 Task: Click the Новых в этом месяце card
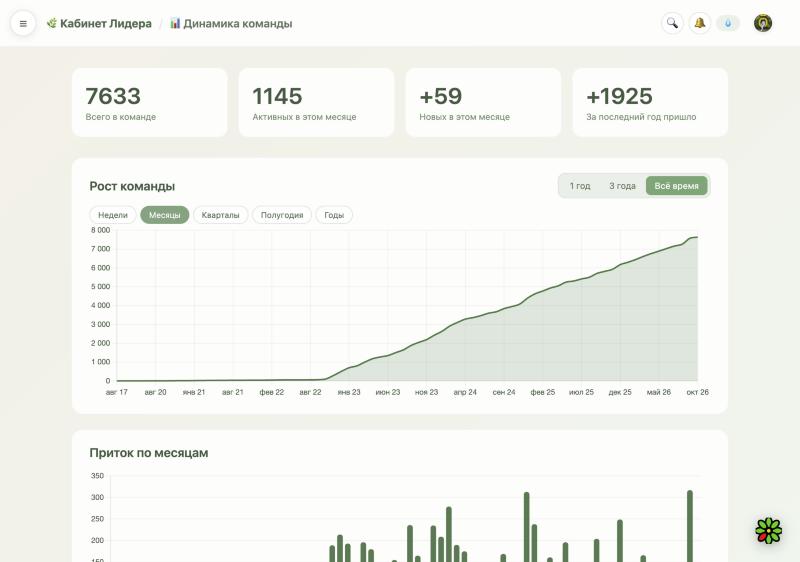[x=483, y=103]
